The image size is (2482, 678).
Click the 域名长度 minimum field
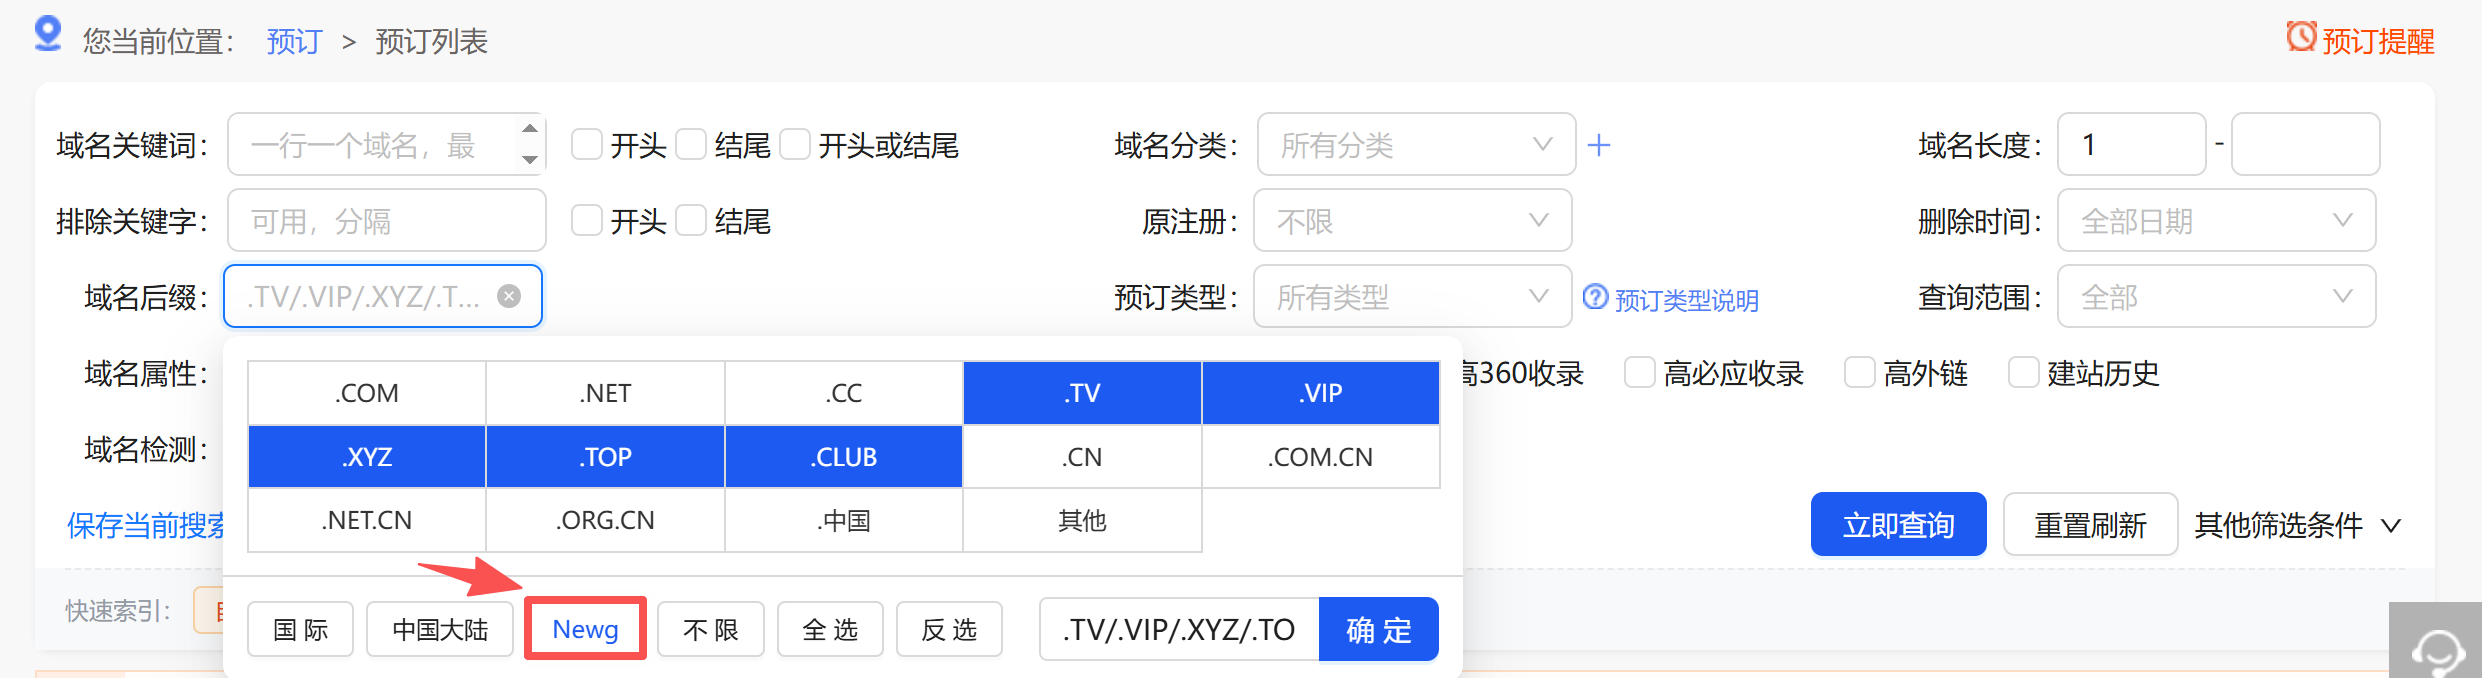point(2132,145)
